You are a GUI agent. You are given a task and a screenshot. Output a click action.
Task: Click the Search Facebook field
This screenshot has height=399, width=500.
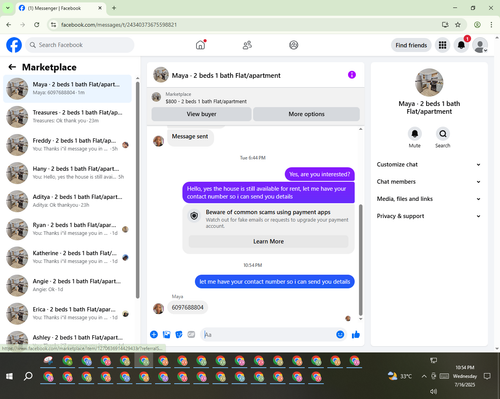(x=80, y=45)
